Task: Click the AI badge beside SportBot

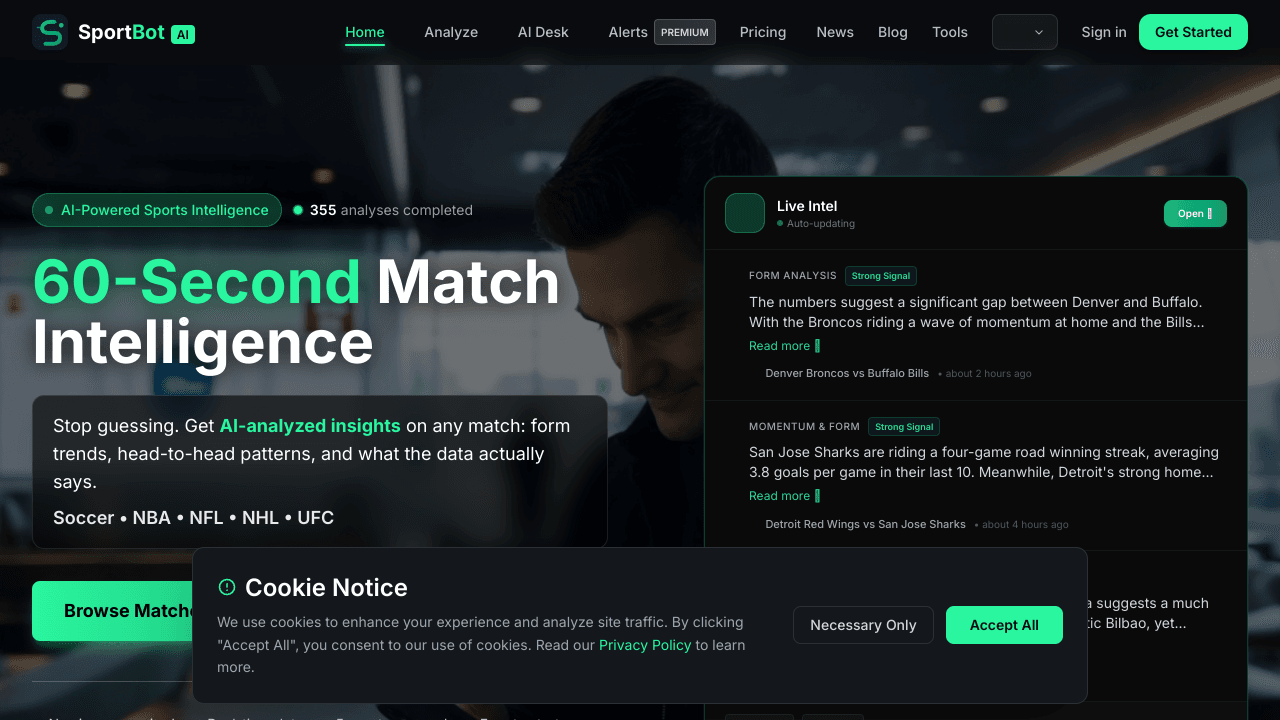Action: click(x=183, y=34)
